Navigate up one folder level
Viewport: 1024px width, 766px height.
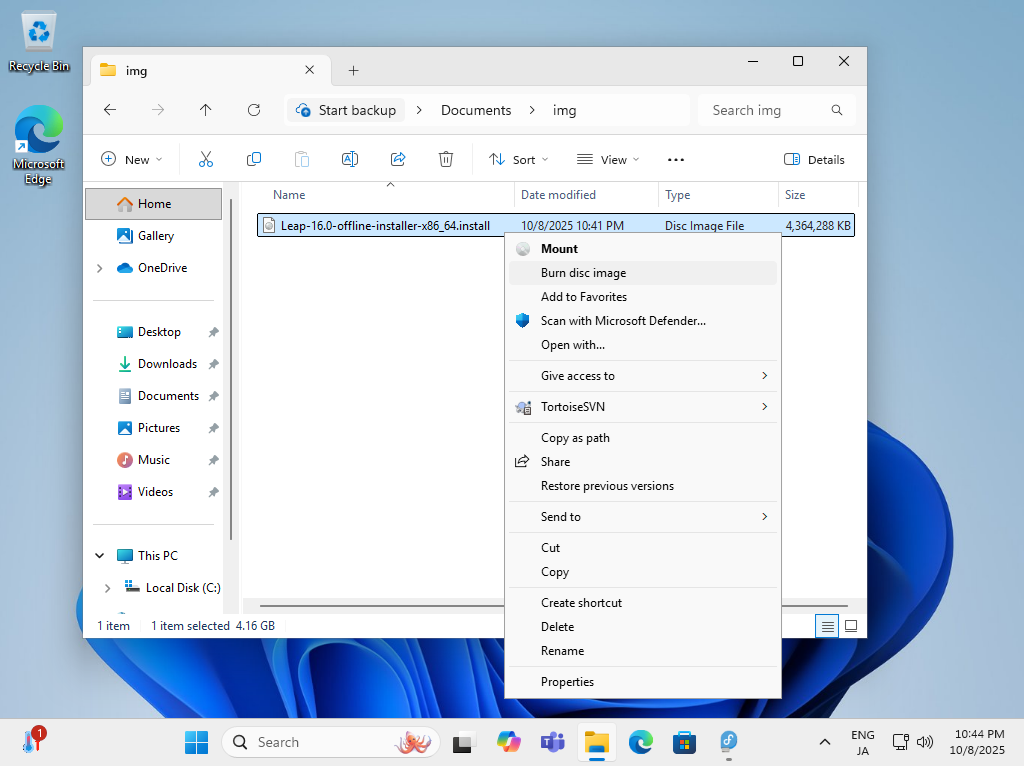206,110
